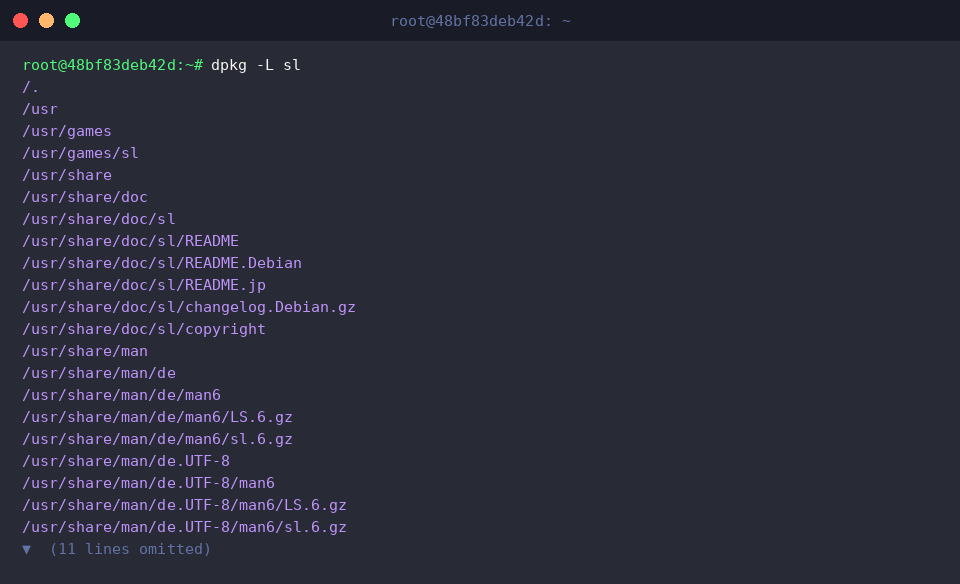Click the yellow minimize window button
Screen dimensions: 960x584
pos(47,21)
